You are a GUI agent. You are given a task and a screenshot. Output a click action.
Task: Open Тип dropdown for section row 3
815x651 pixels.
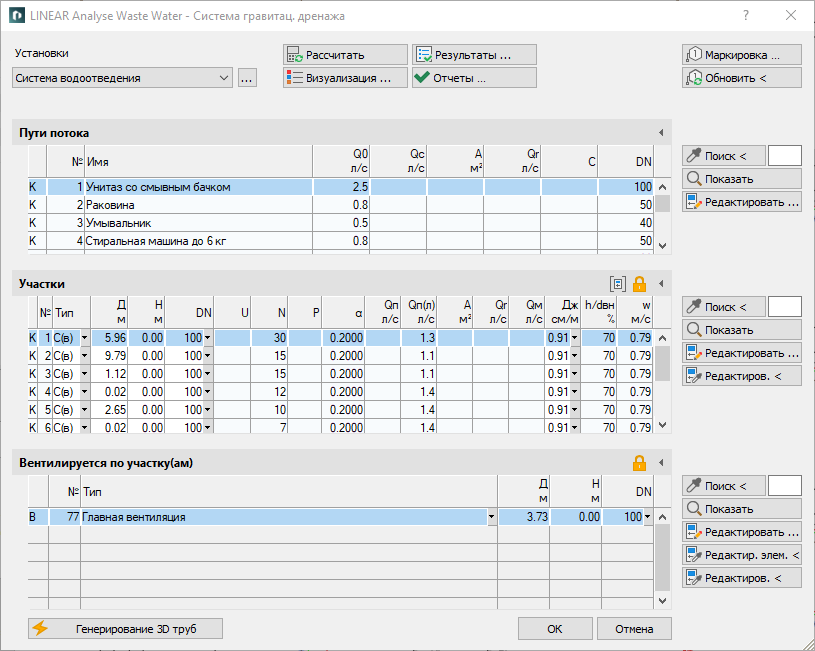[85, 374]
